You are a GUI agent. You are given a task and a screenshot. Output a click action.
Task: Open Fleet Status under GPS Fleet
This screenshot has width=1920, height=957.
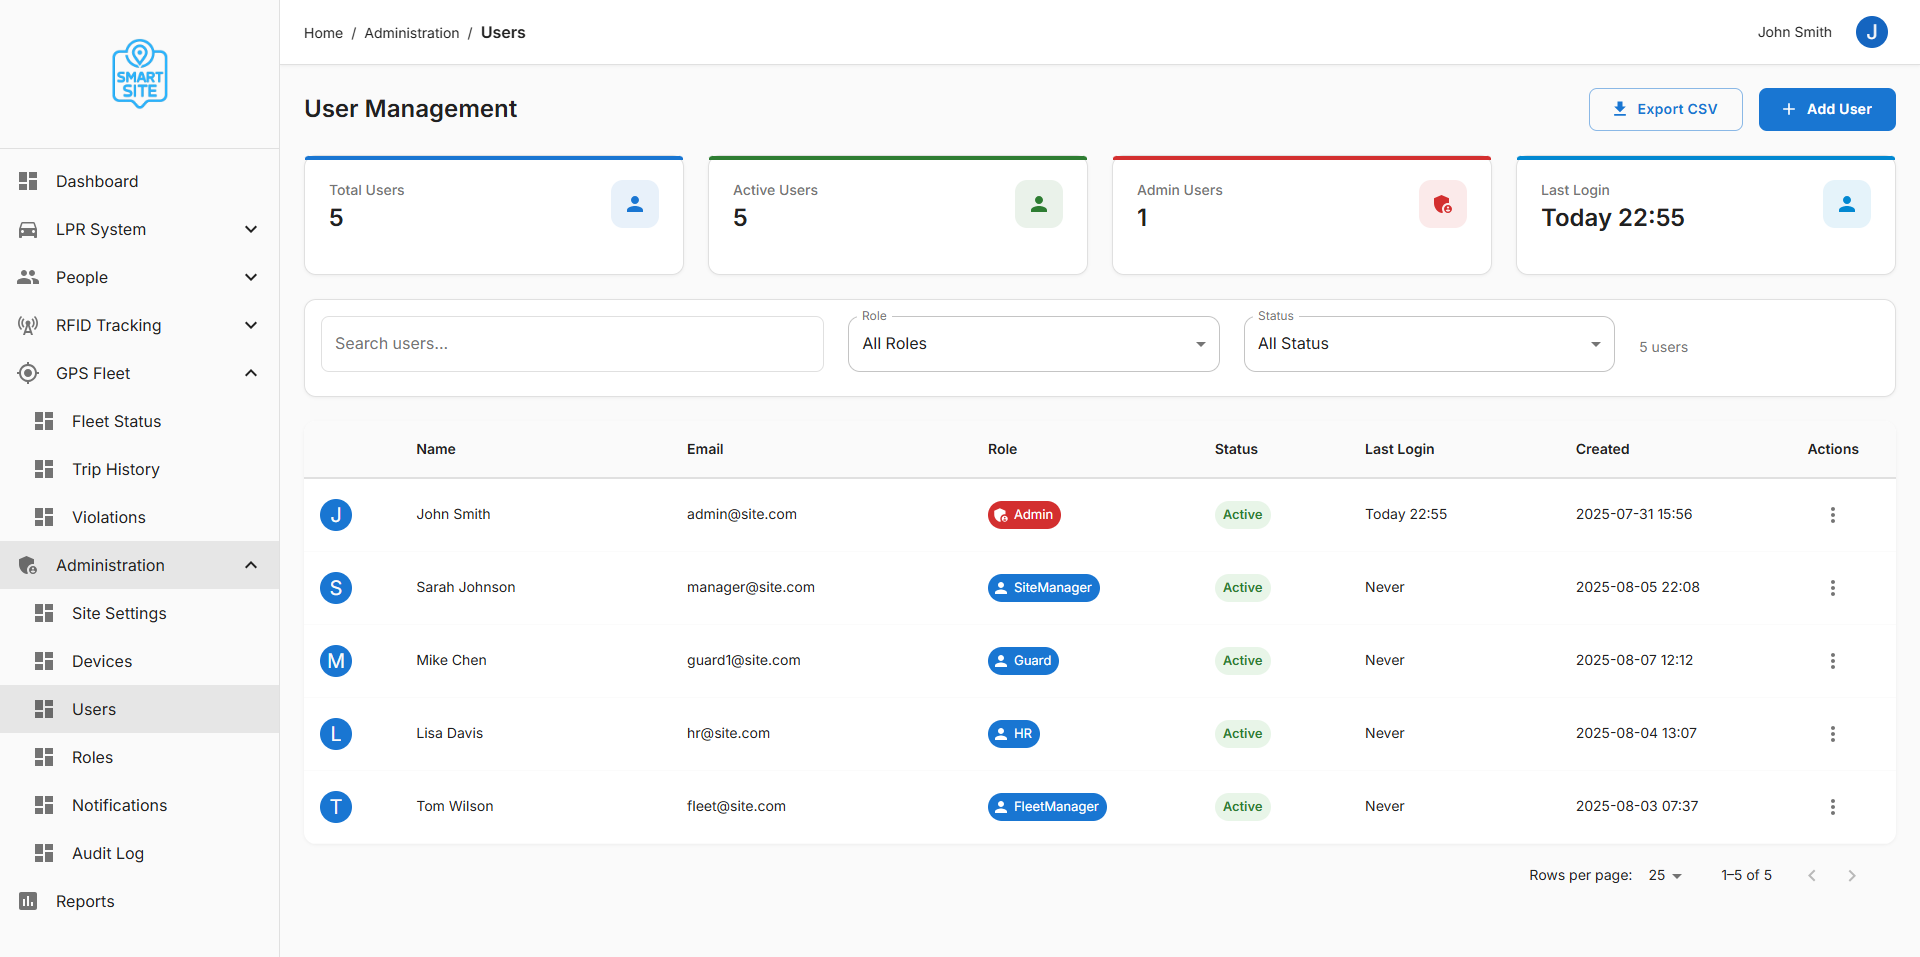pos(117,421)
